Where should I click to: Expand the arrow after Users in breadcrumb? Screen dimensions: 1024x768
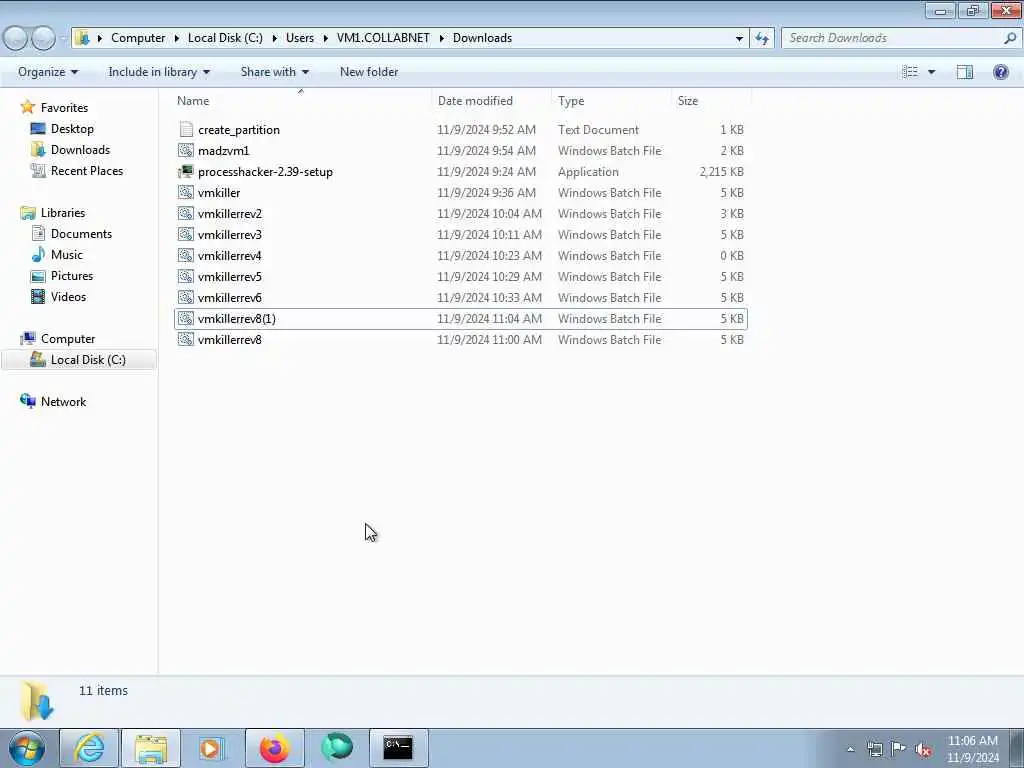326,38
